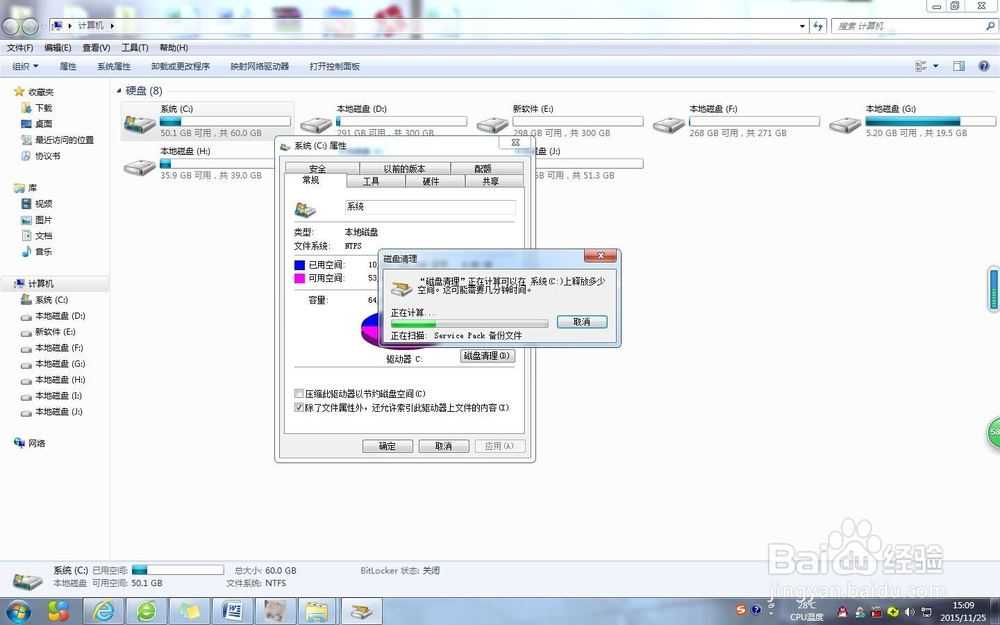Collapse the 硬盘 (8) group
This screenshot has width=1000, height=625.
[119, 91]
